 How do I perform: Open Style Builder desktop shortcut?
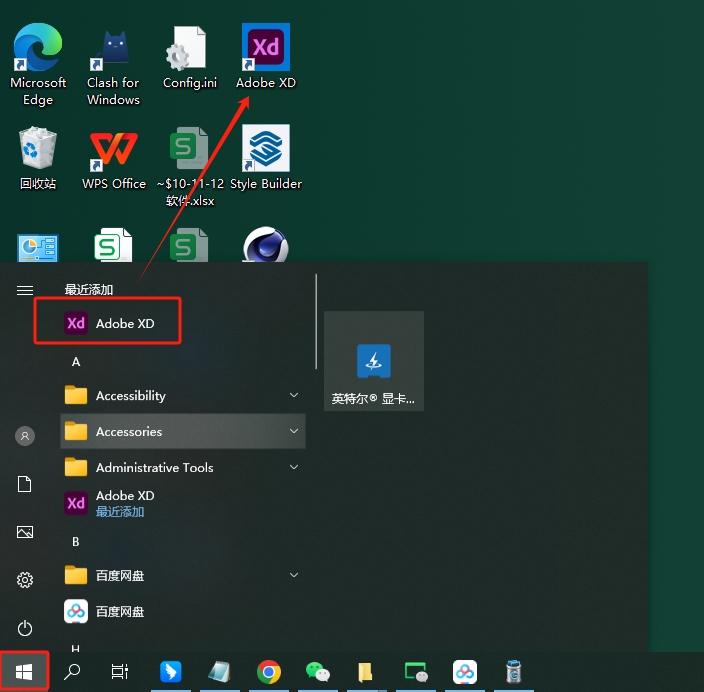266,157
